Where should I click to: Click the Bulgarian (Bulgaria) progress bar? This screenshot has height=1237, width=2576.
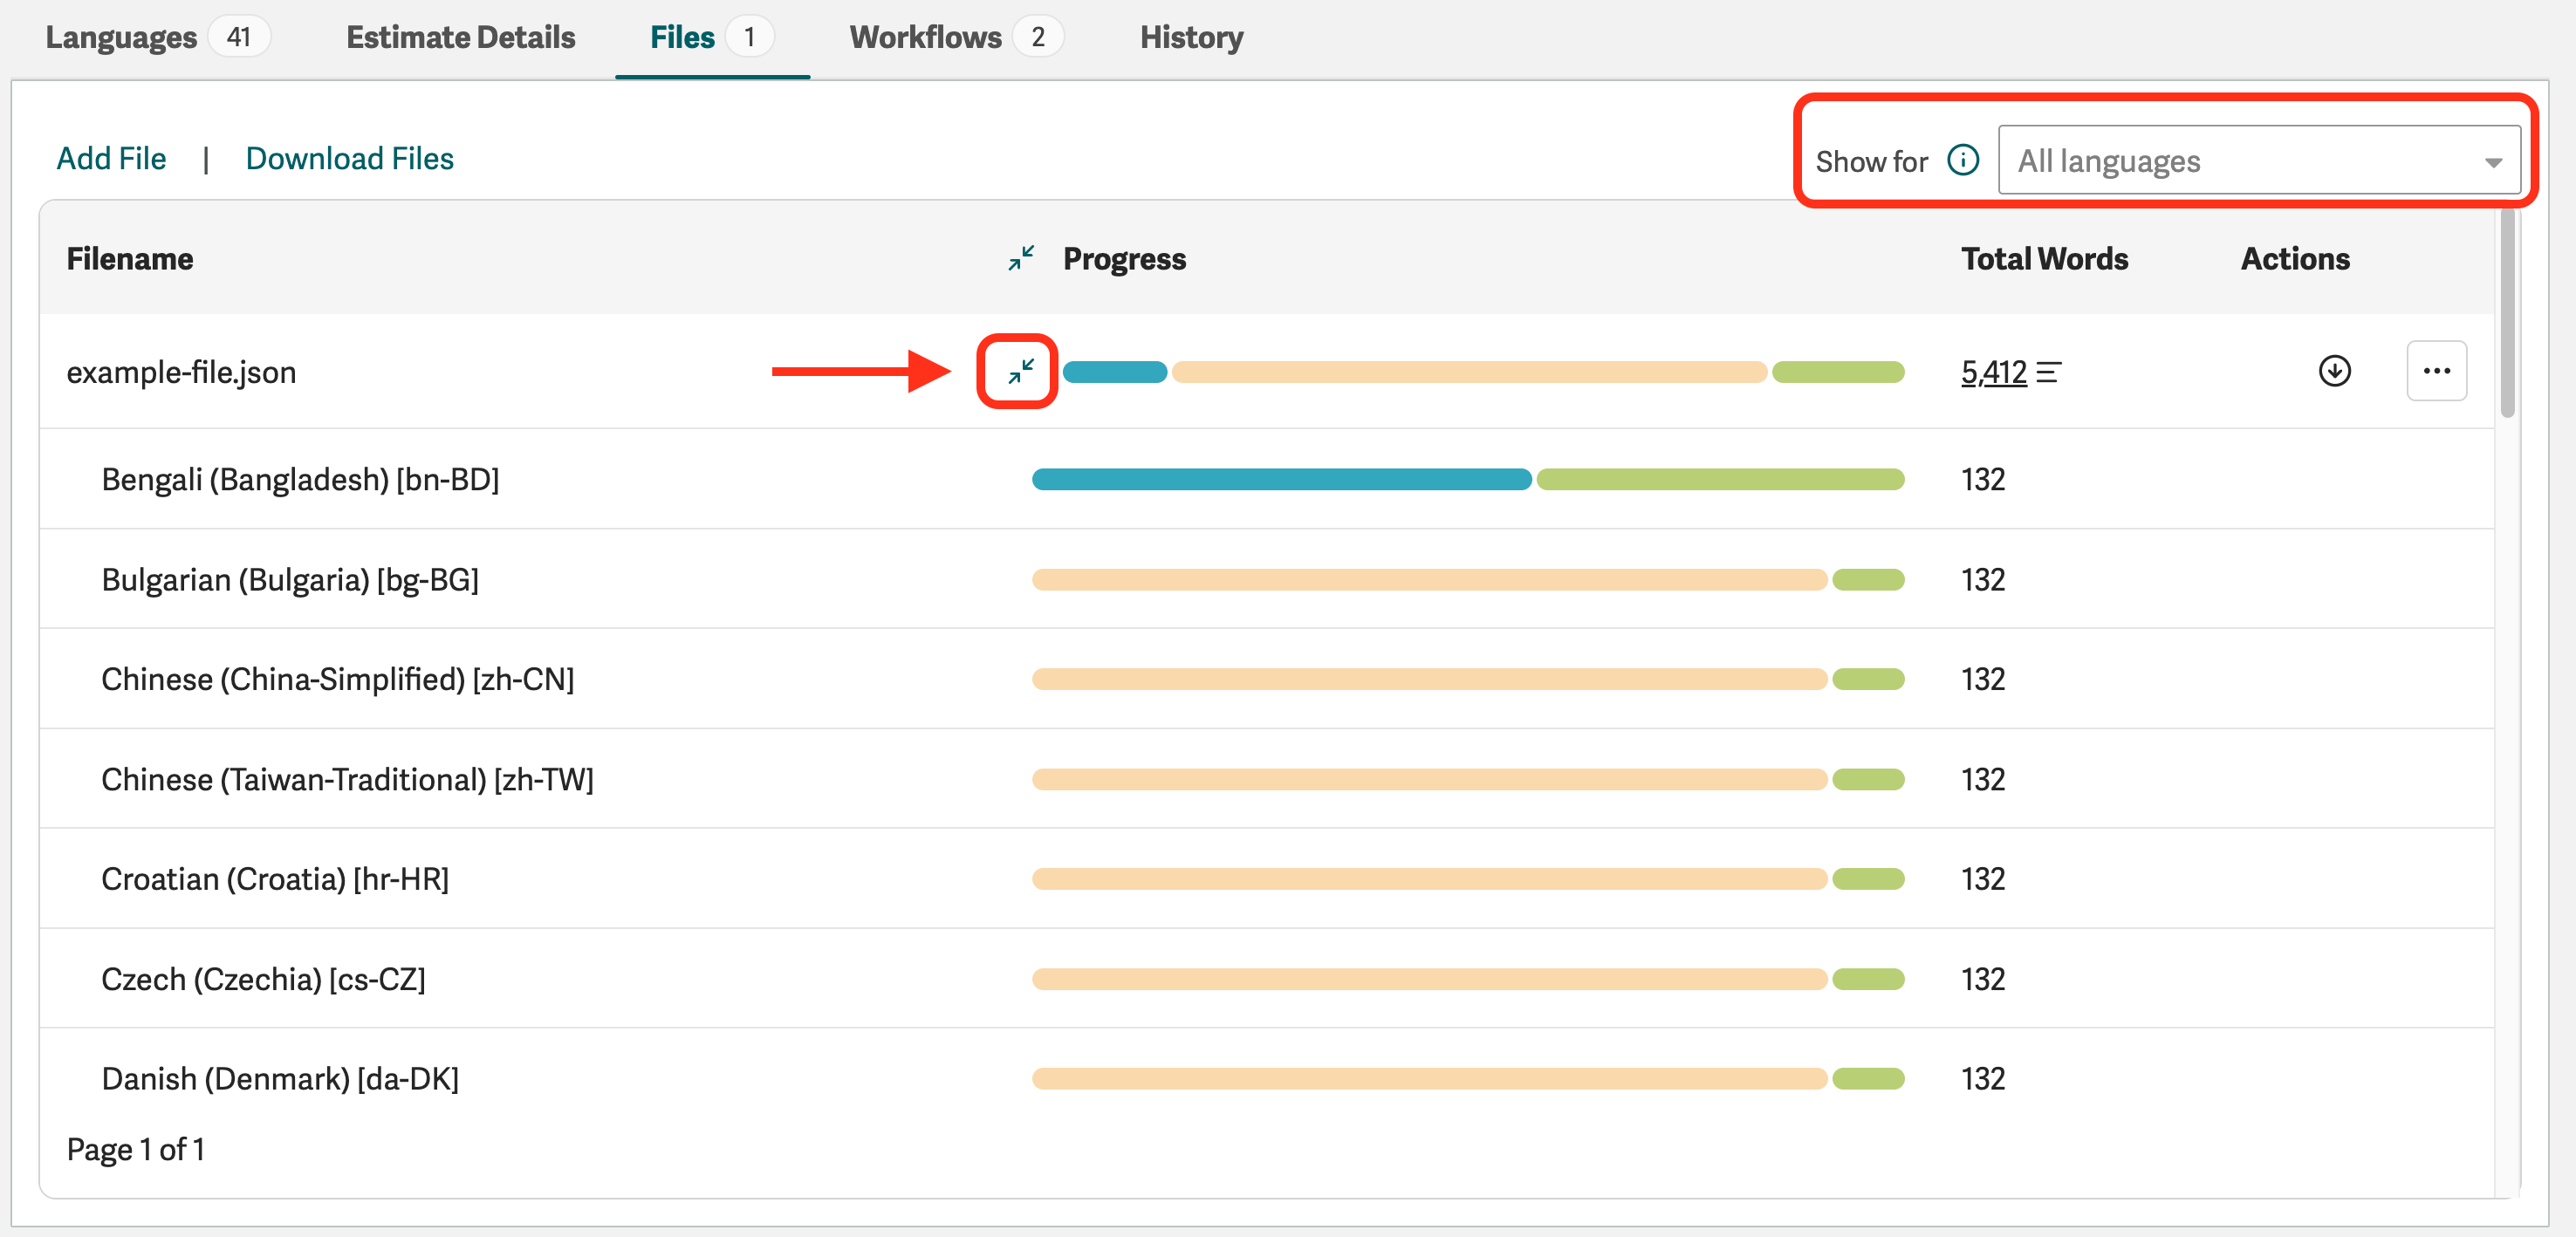click(1468, 579)
